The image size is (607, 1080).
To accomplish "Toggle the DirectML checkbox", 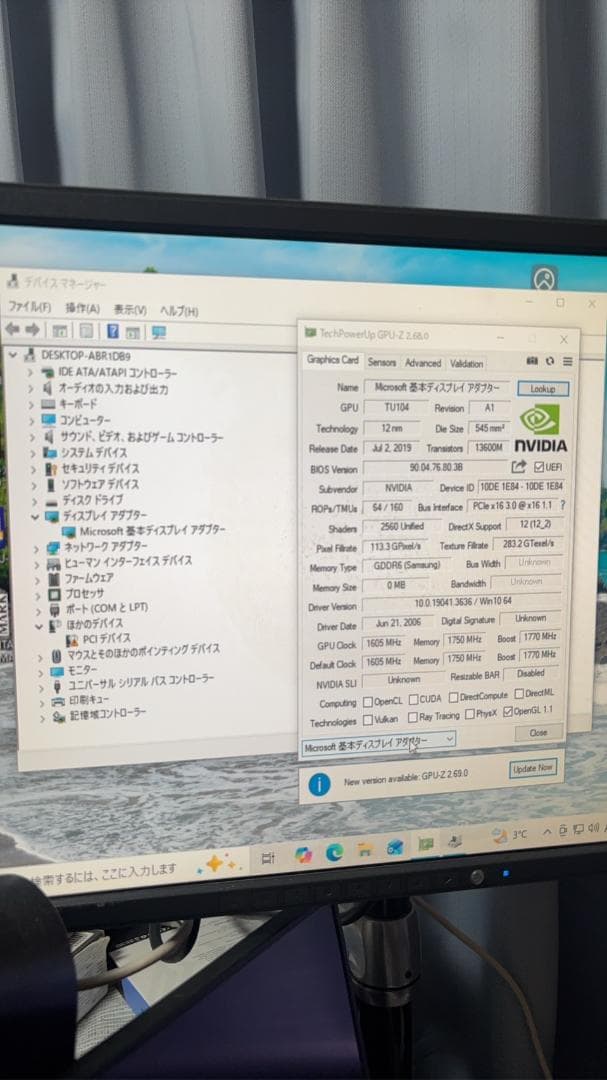I will (x=519, y=694).
